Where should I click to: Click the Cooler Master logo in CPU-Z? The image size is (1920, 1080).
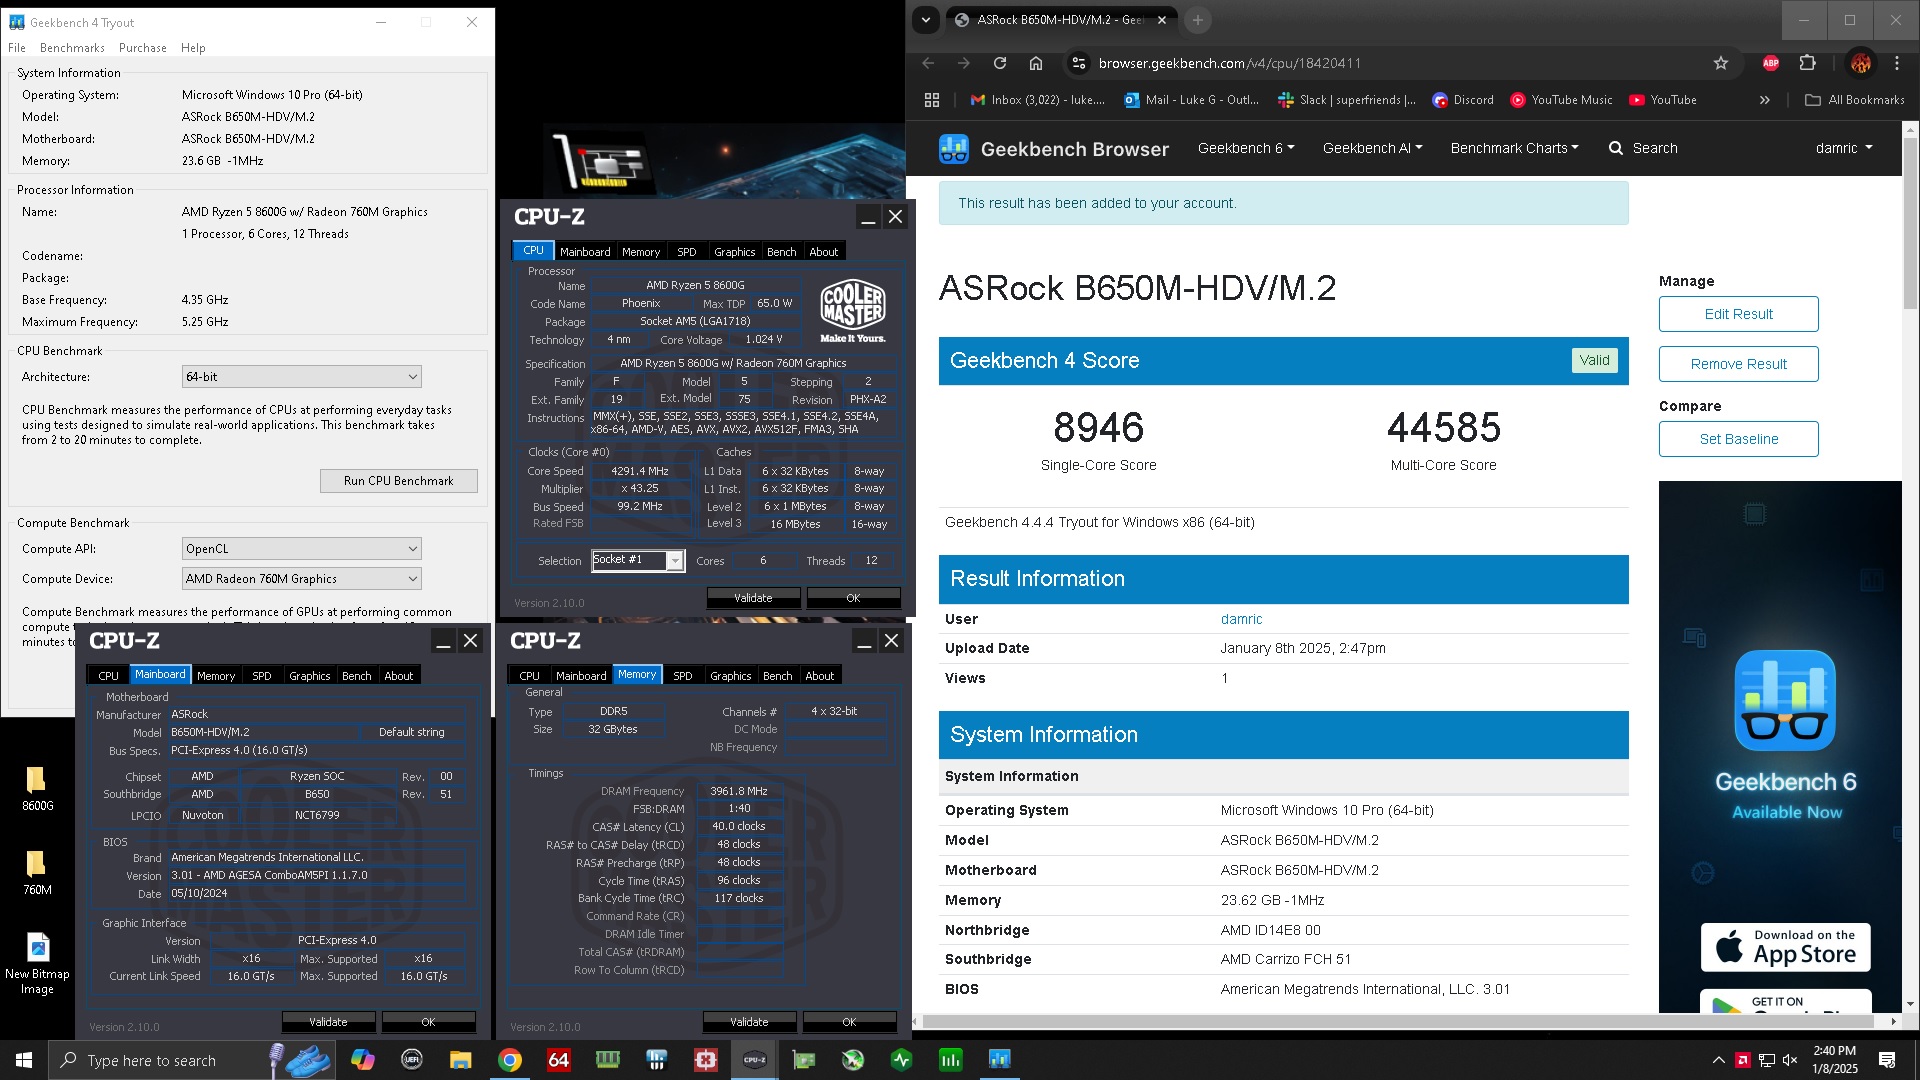(x=852, y=311)
